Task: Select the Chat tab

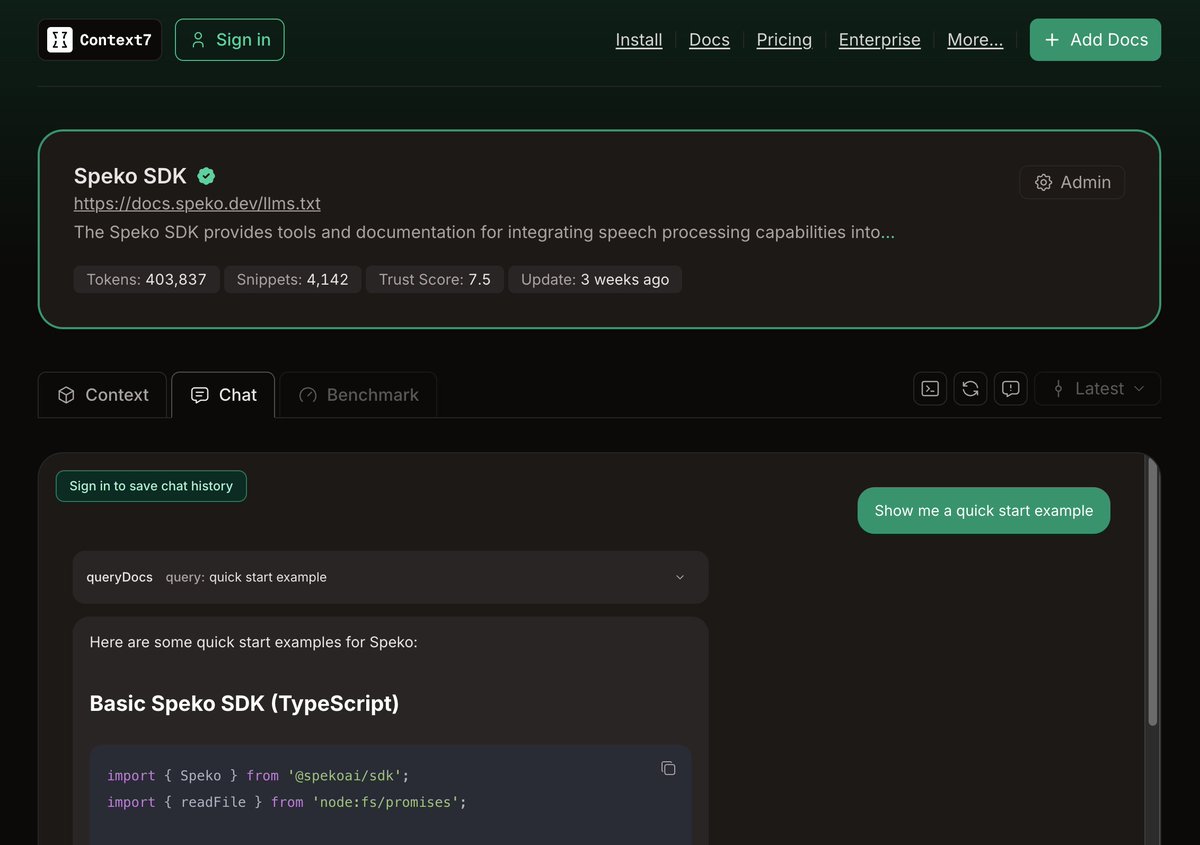Action: click(x=223, y=395)
